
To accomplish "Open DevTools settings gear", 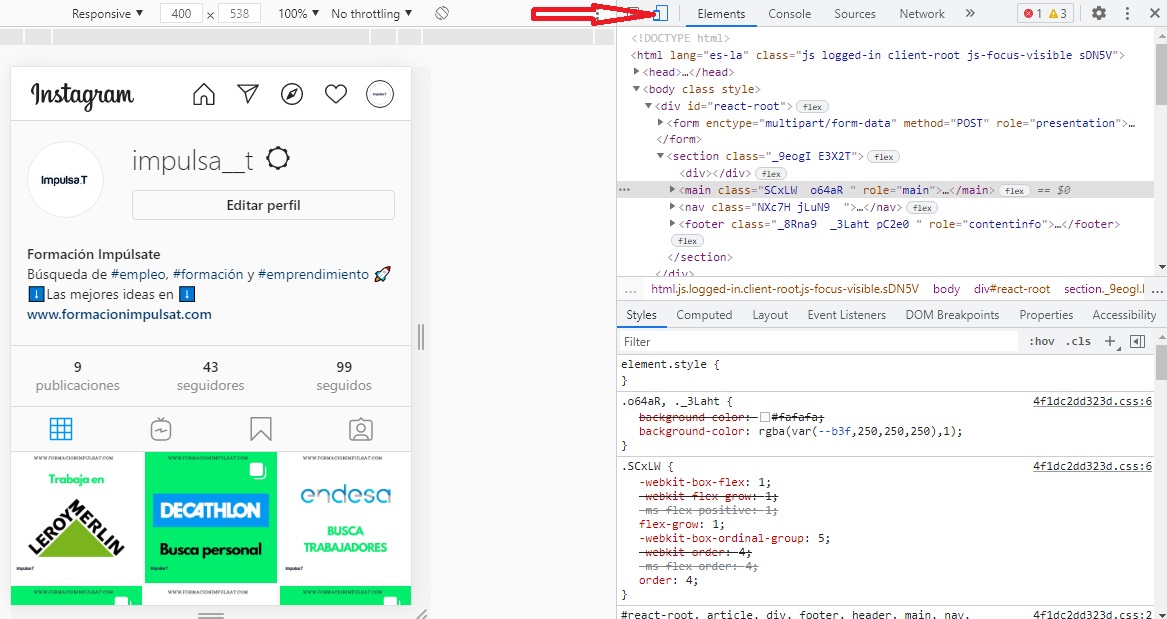I will click(x=1099, y=14).
